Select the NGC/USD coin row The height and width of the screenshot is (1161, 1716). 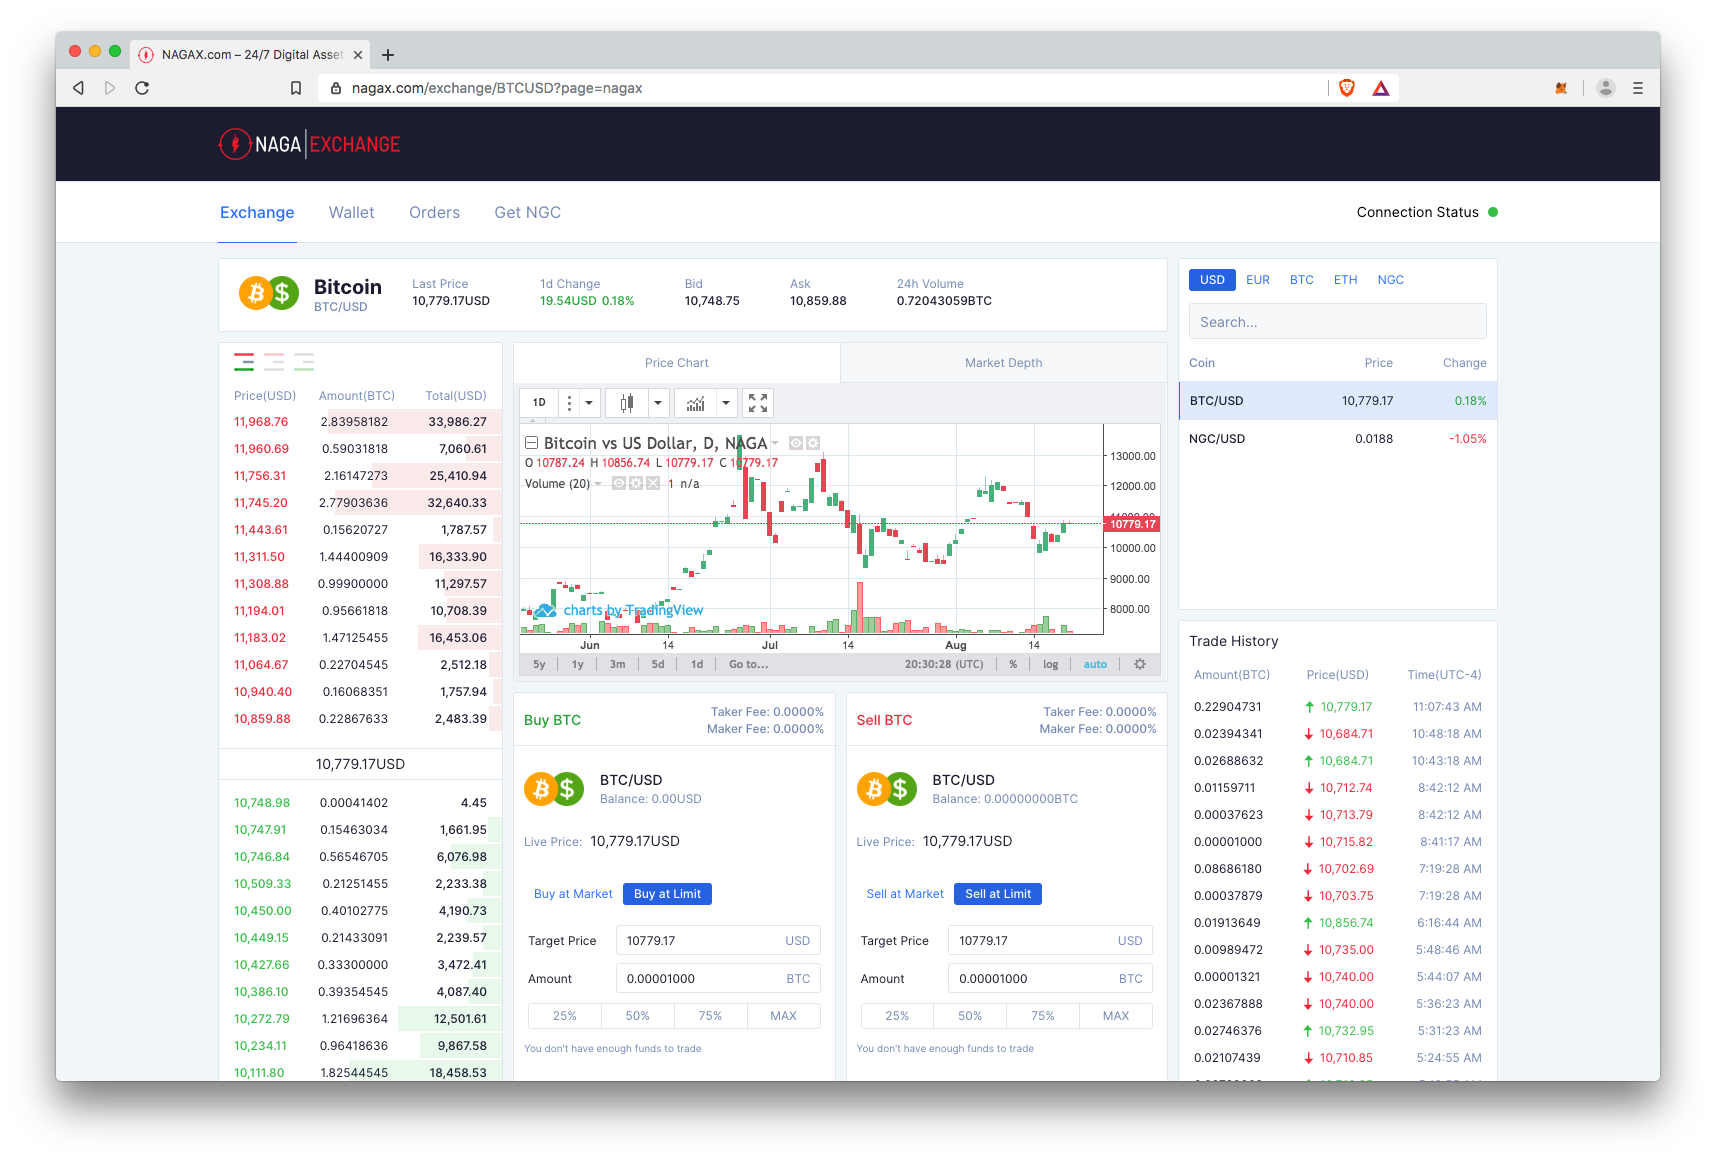[1337, 439]
